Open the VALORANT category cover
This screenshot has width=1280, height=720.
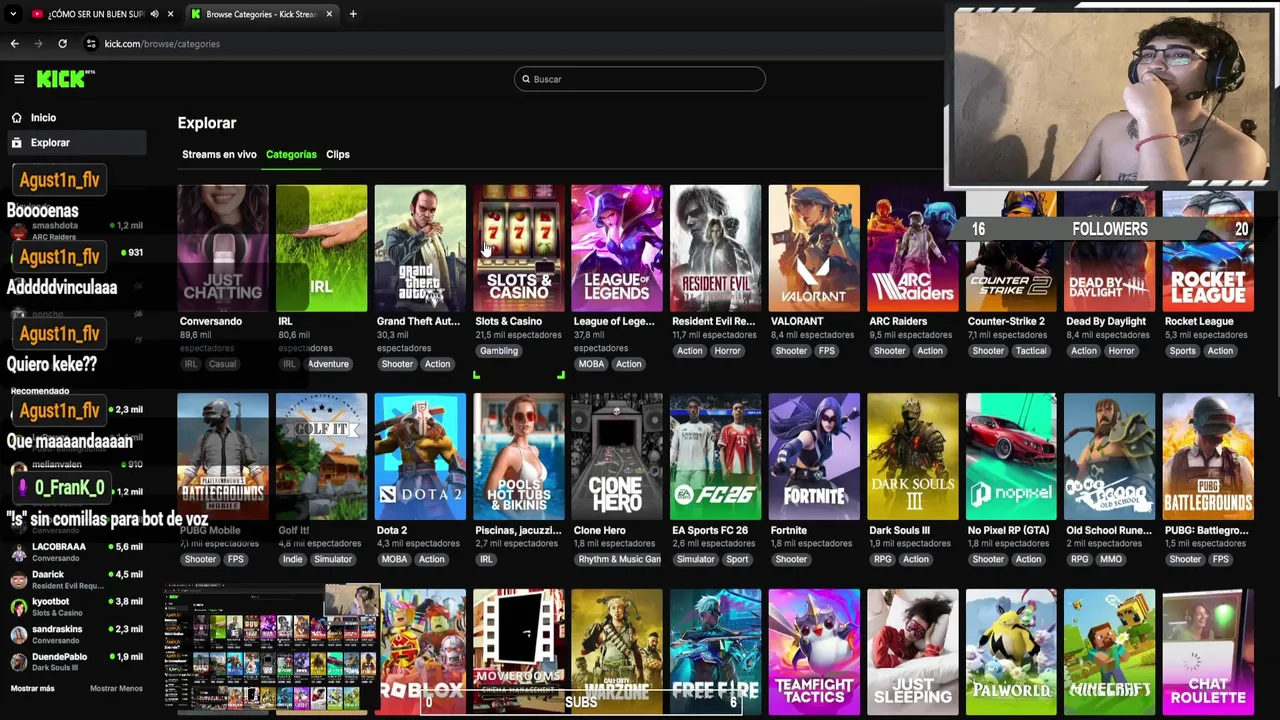tap(814, 247)
